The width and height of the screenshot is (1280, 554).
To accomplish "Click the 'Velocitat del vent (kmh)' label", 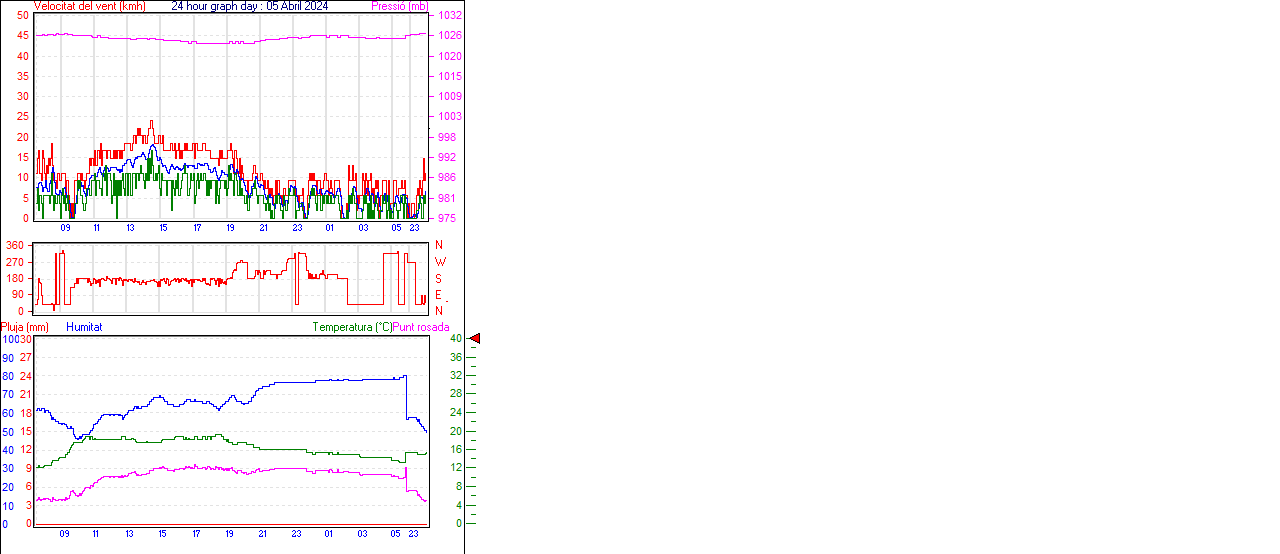I will (89, 6).
